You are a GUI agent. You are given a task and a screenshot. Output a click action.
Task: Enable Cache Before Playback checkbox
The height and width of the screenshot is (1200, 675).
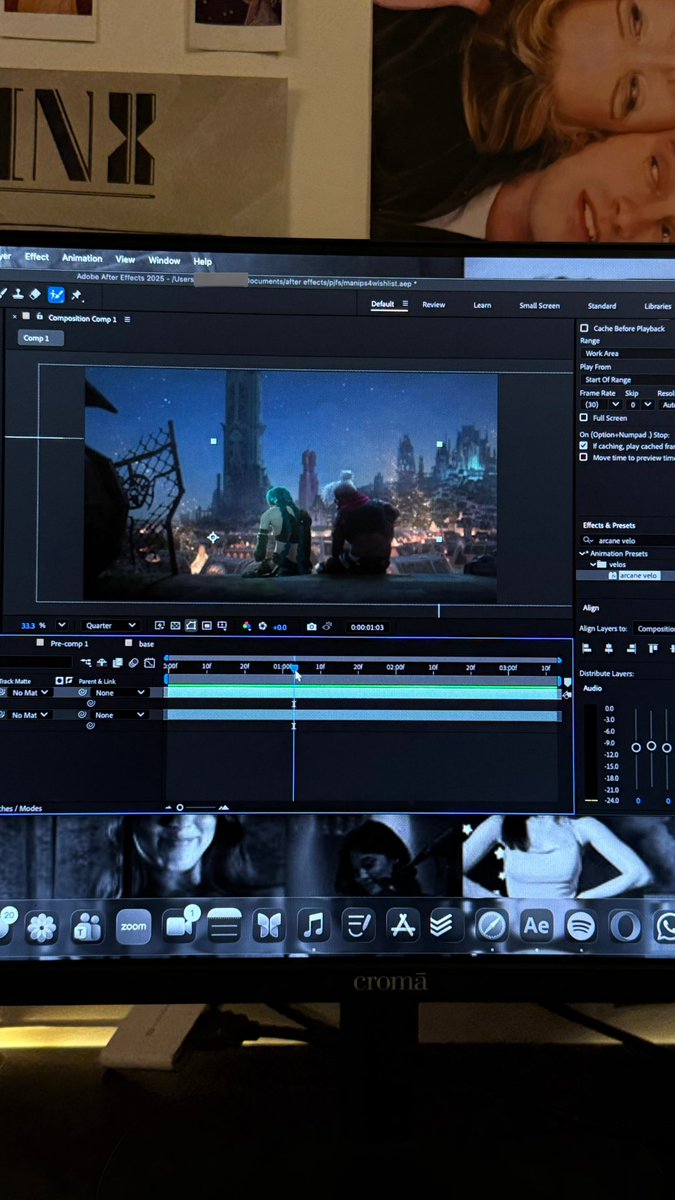point(584,328)
